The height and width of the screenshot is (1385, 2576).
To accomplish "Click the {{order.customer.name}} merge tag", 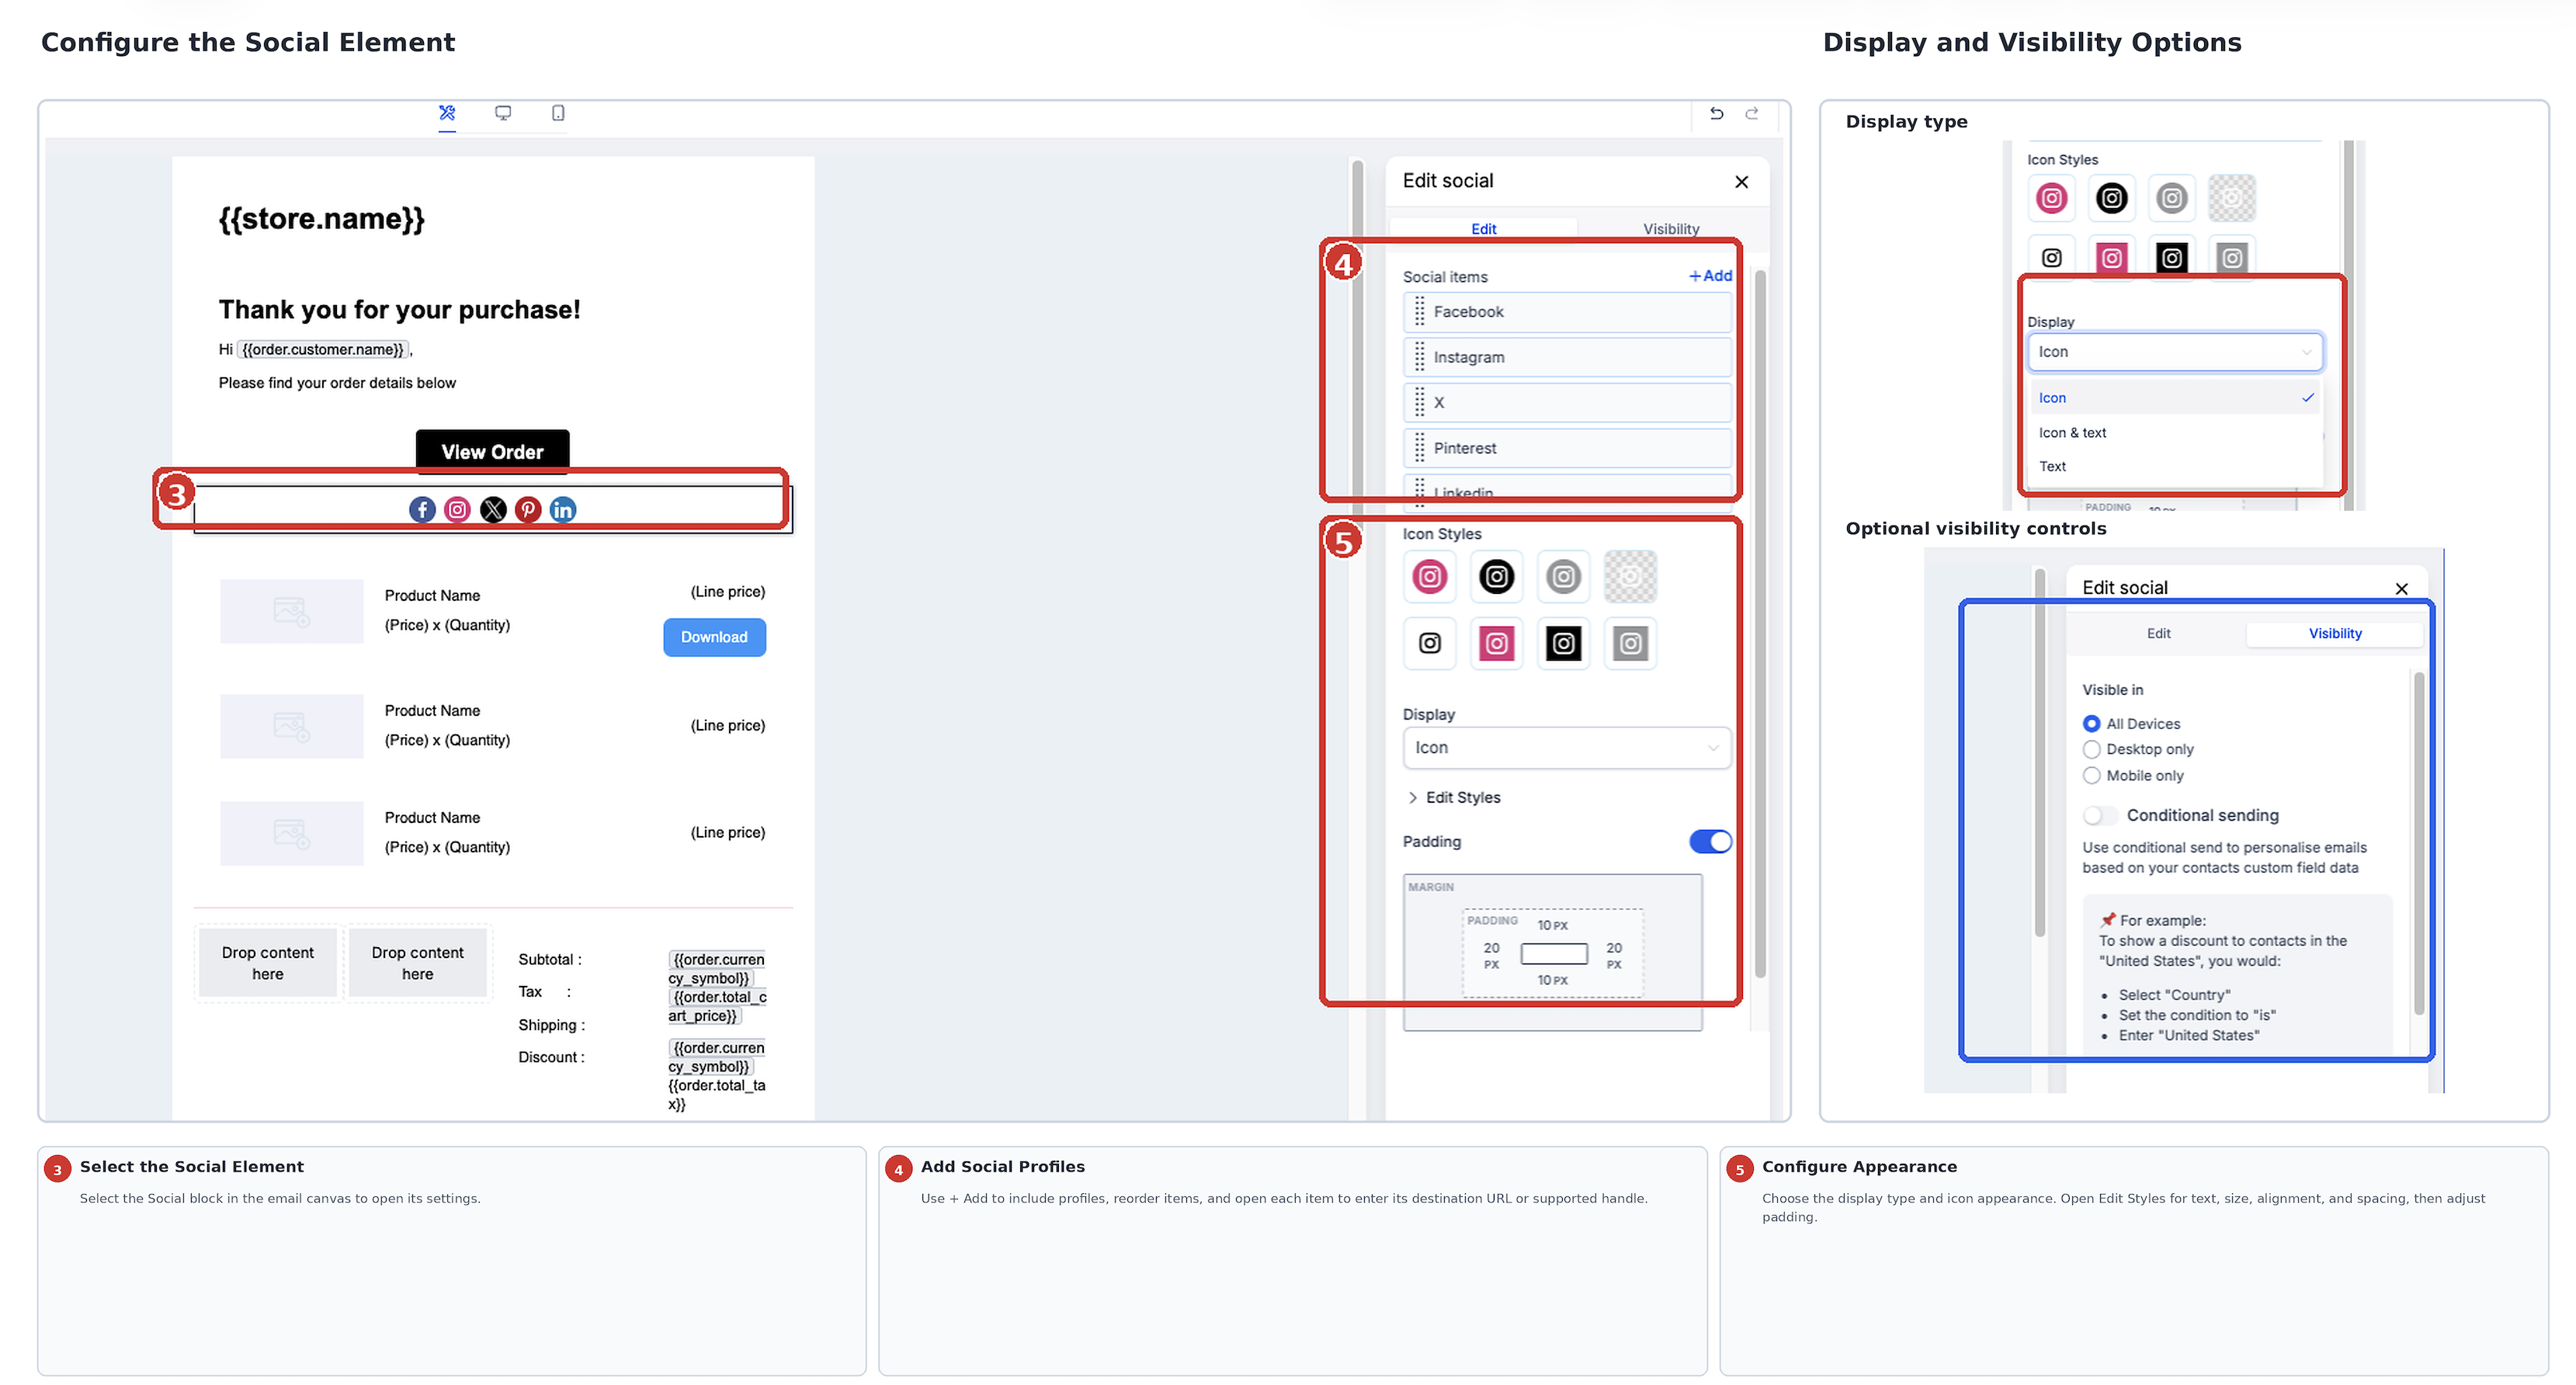I will [323, 350].
